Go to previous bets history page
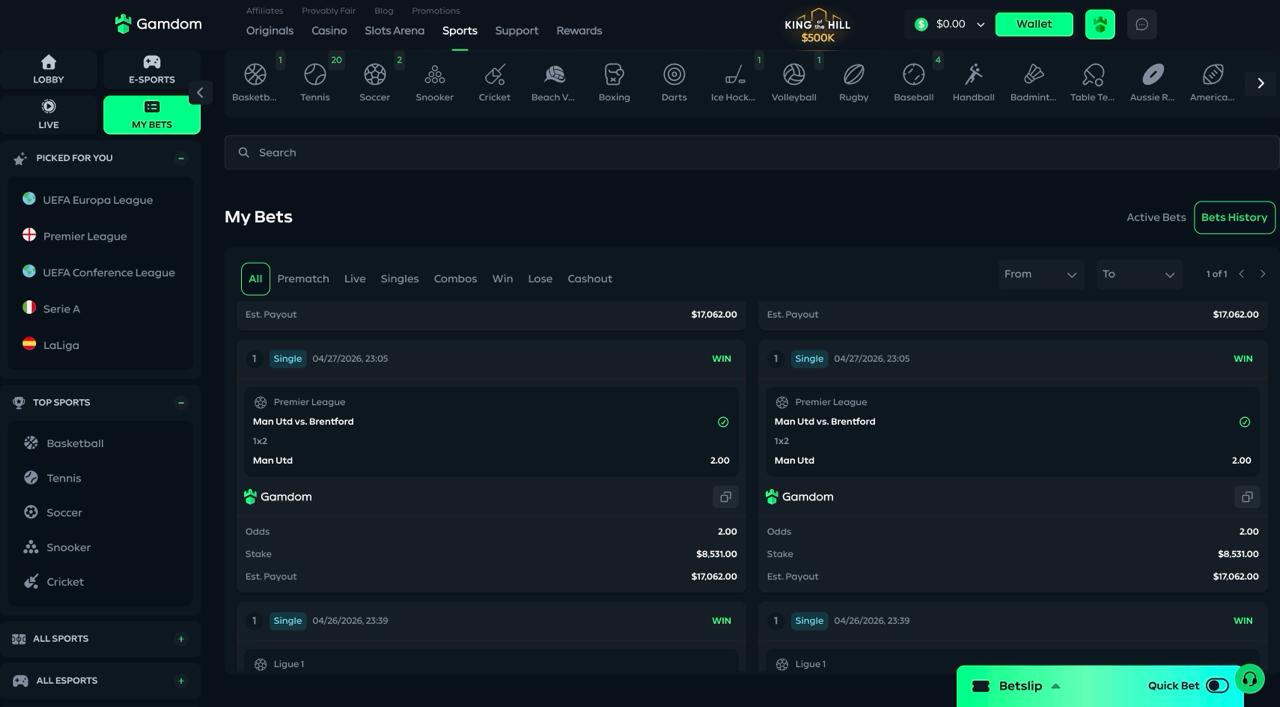1280x707 pixels. point(1242,274)
